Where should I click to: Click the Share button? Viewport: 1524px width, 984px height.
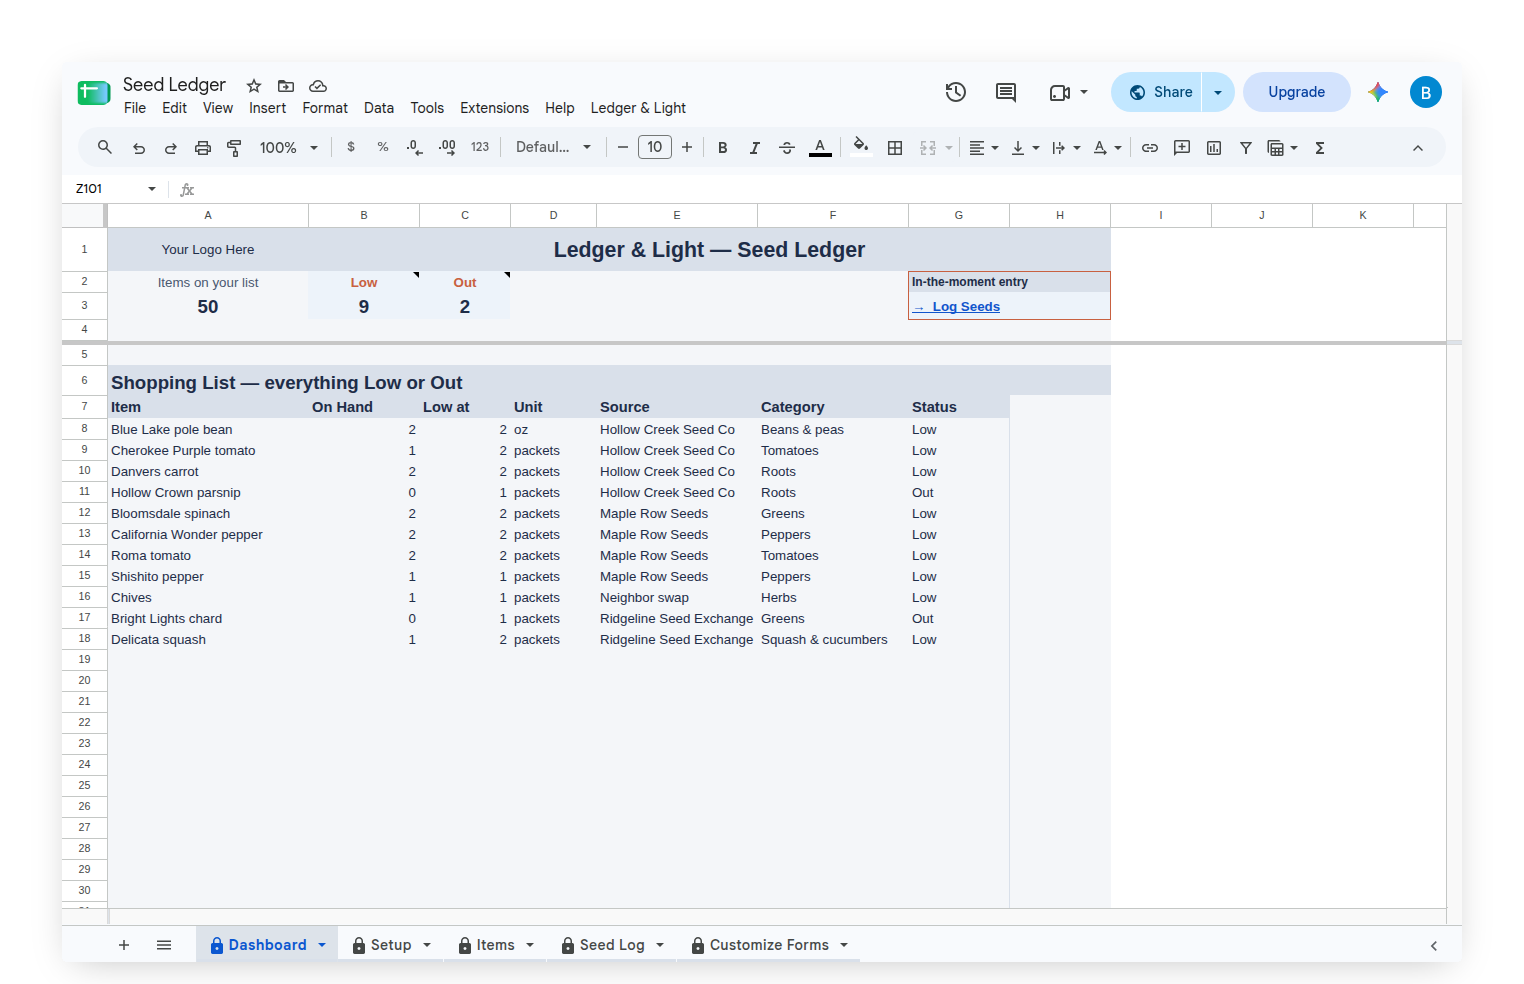[1157, 92]
